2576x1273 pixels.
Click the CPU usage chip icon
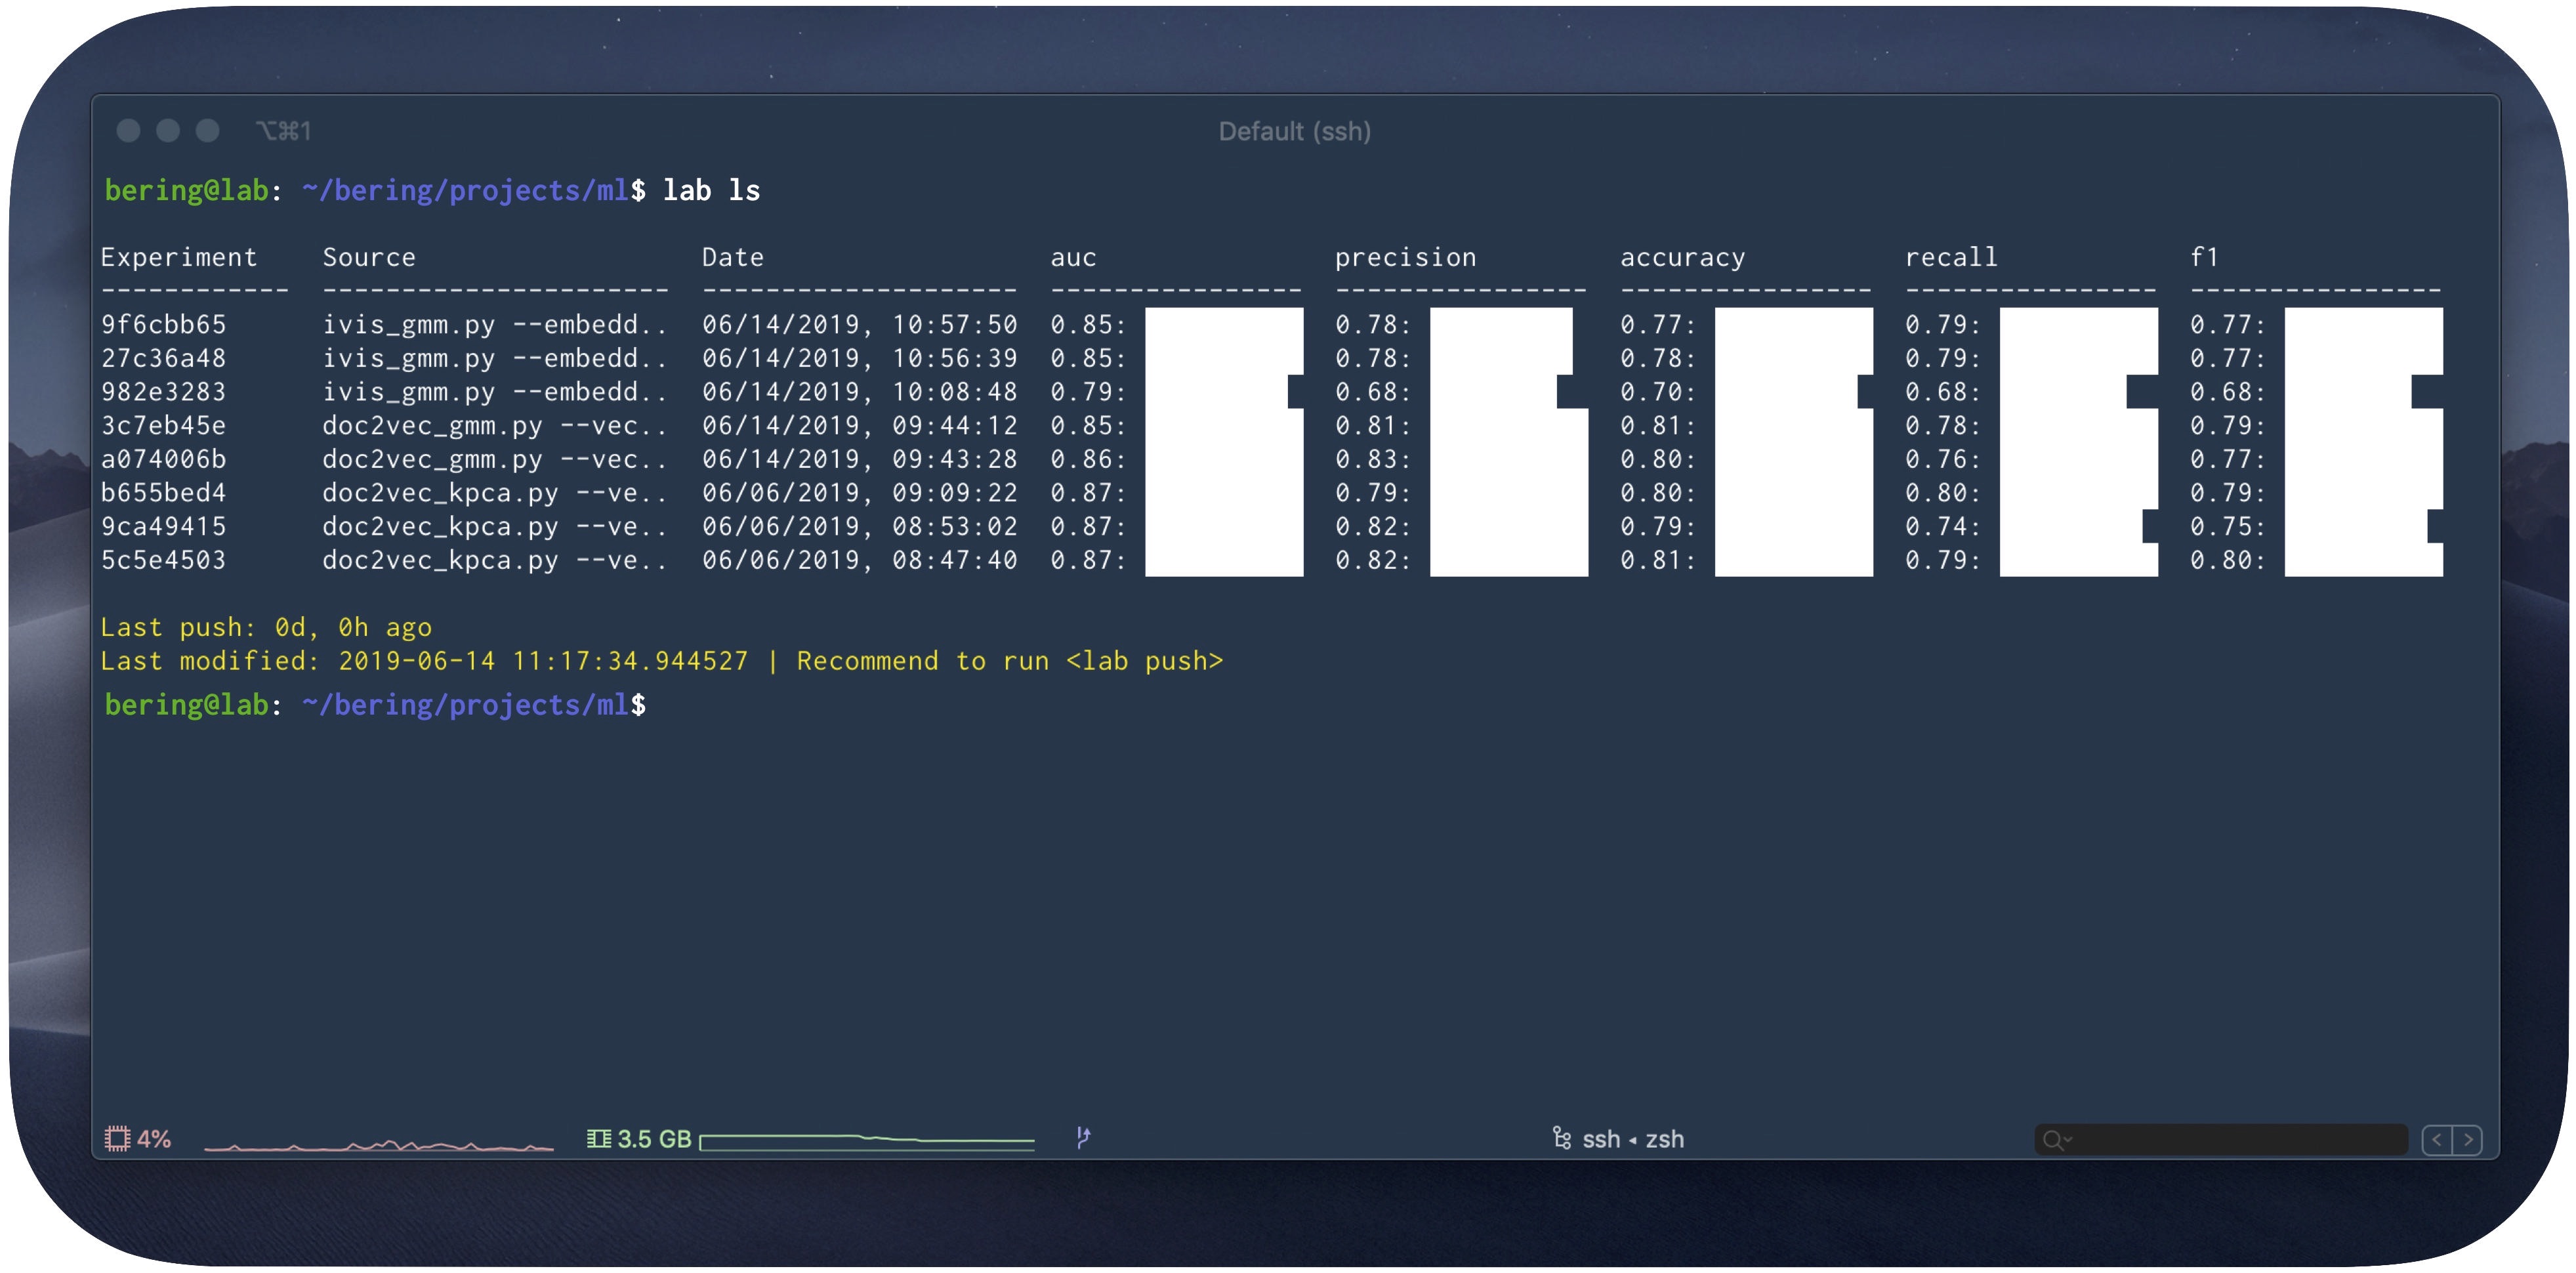pos(117,1138)
